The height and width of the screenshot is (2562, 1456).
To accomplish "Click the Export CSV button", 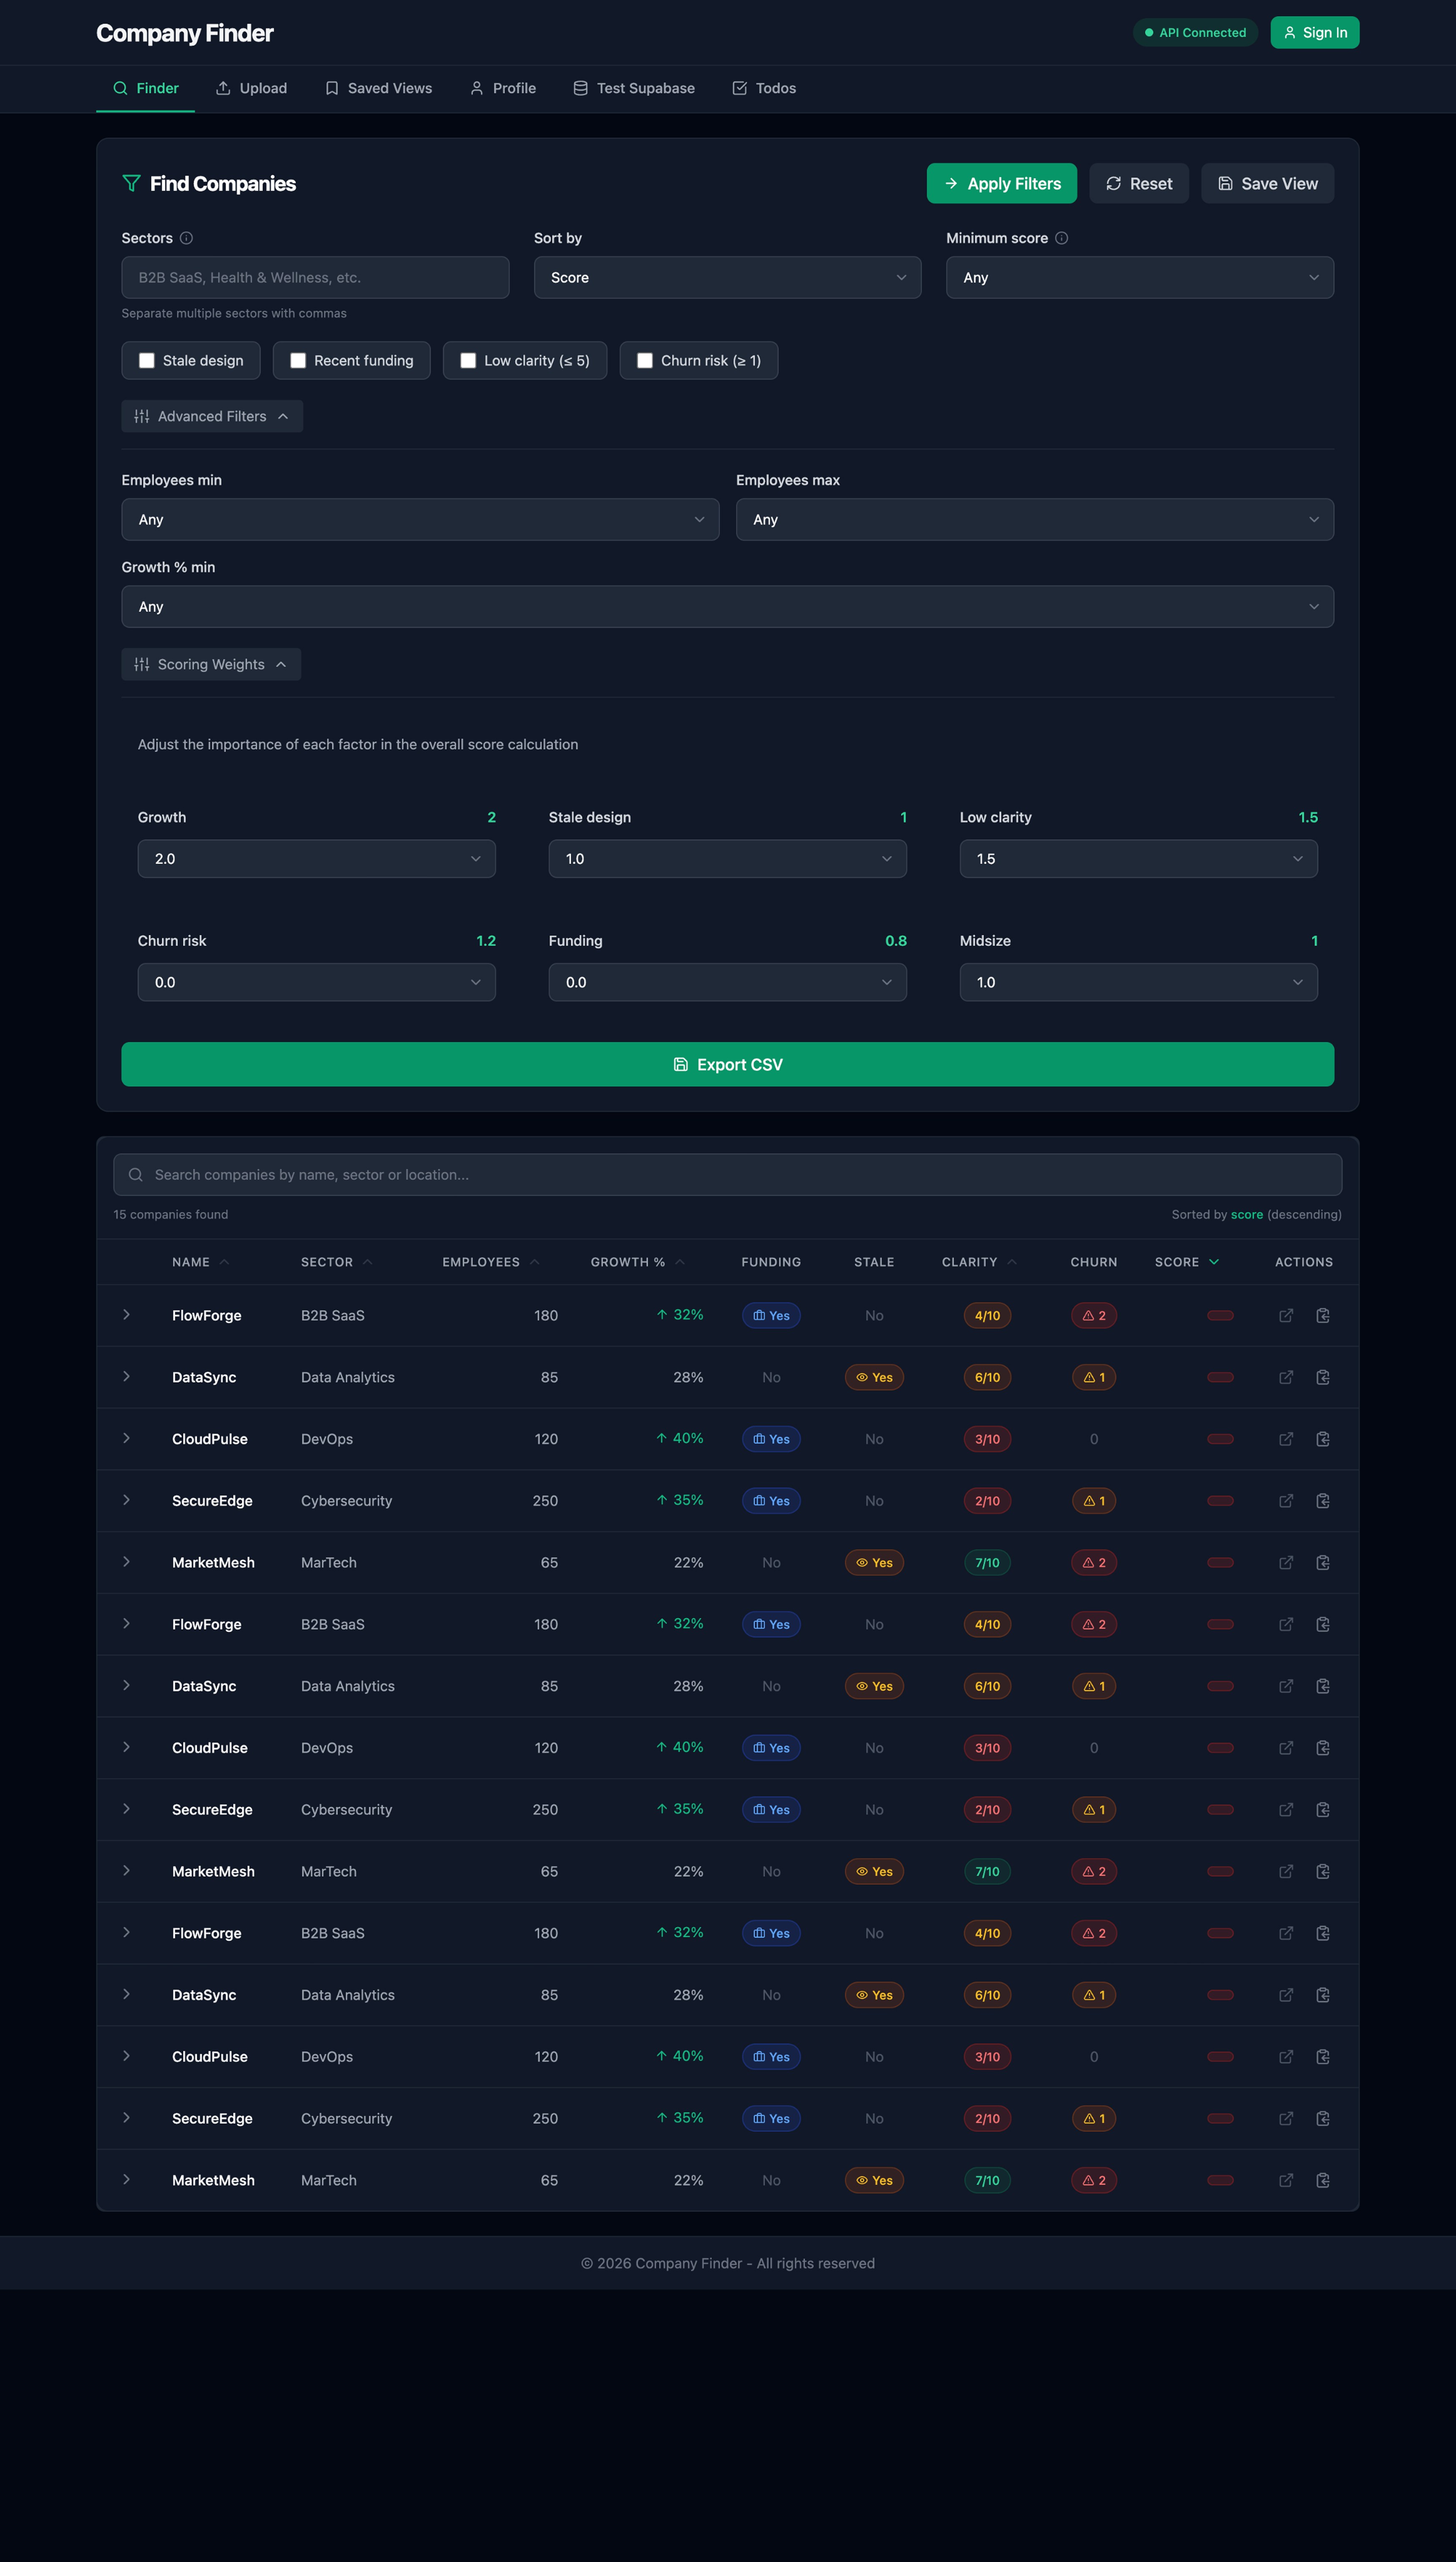I will (x=727, y=1065).
